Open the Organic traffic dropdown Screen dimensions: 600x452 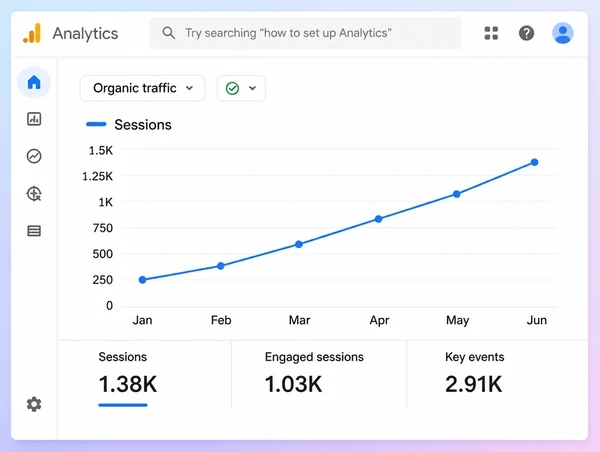point(142,88)
